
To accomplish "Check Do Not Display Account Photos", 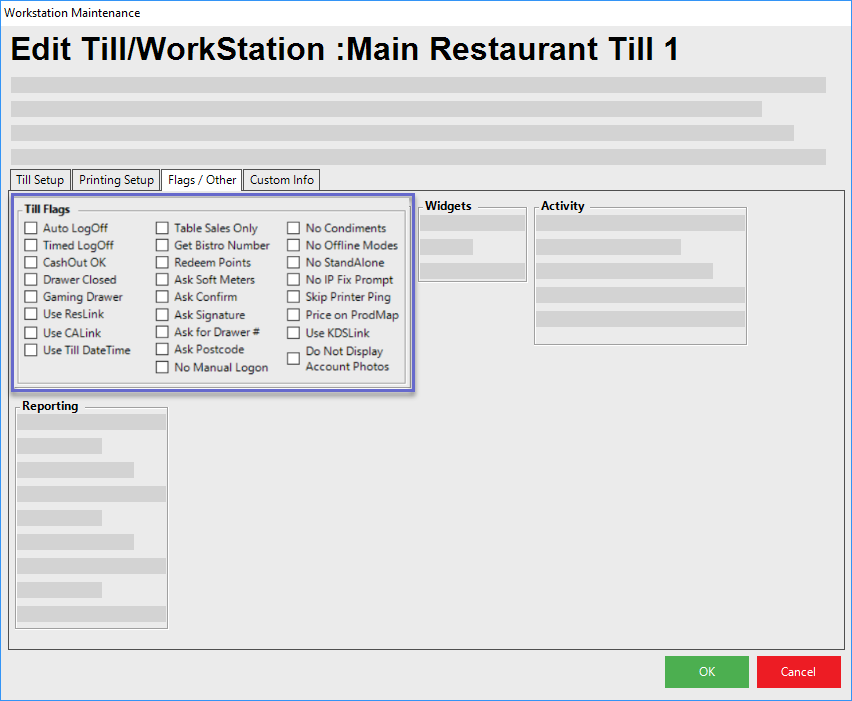I will [x=293, y=358].
